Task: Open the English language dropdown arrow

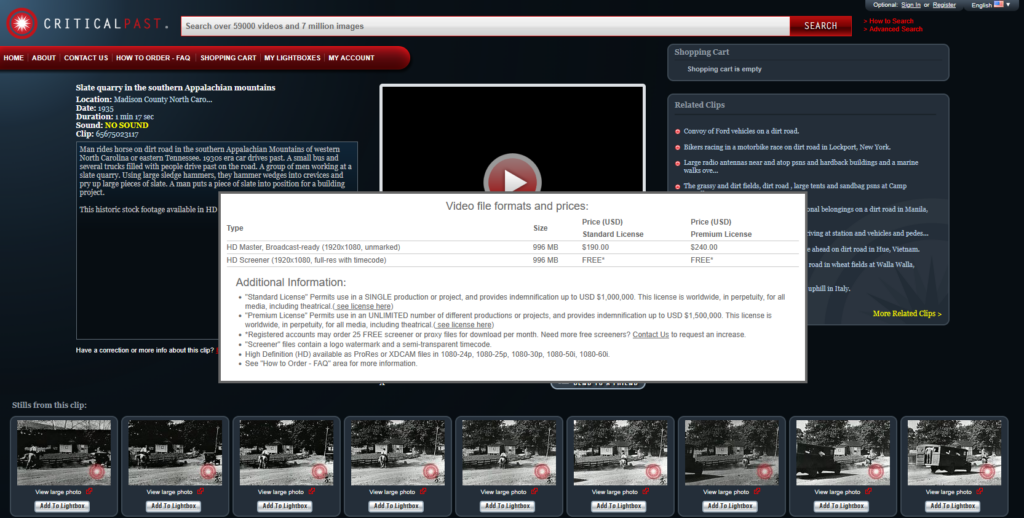Action: point(1008,5)
